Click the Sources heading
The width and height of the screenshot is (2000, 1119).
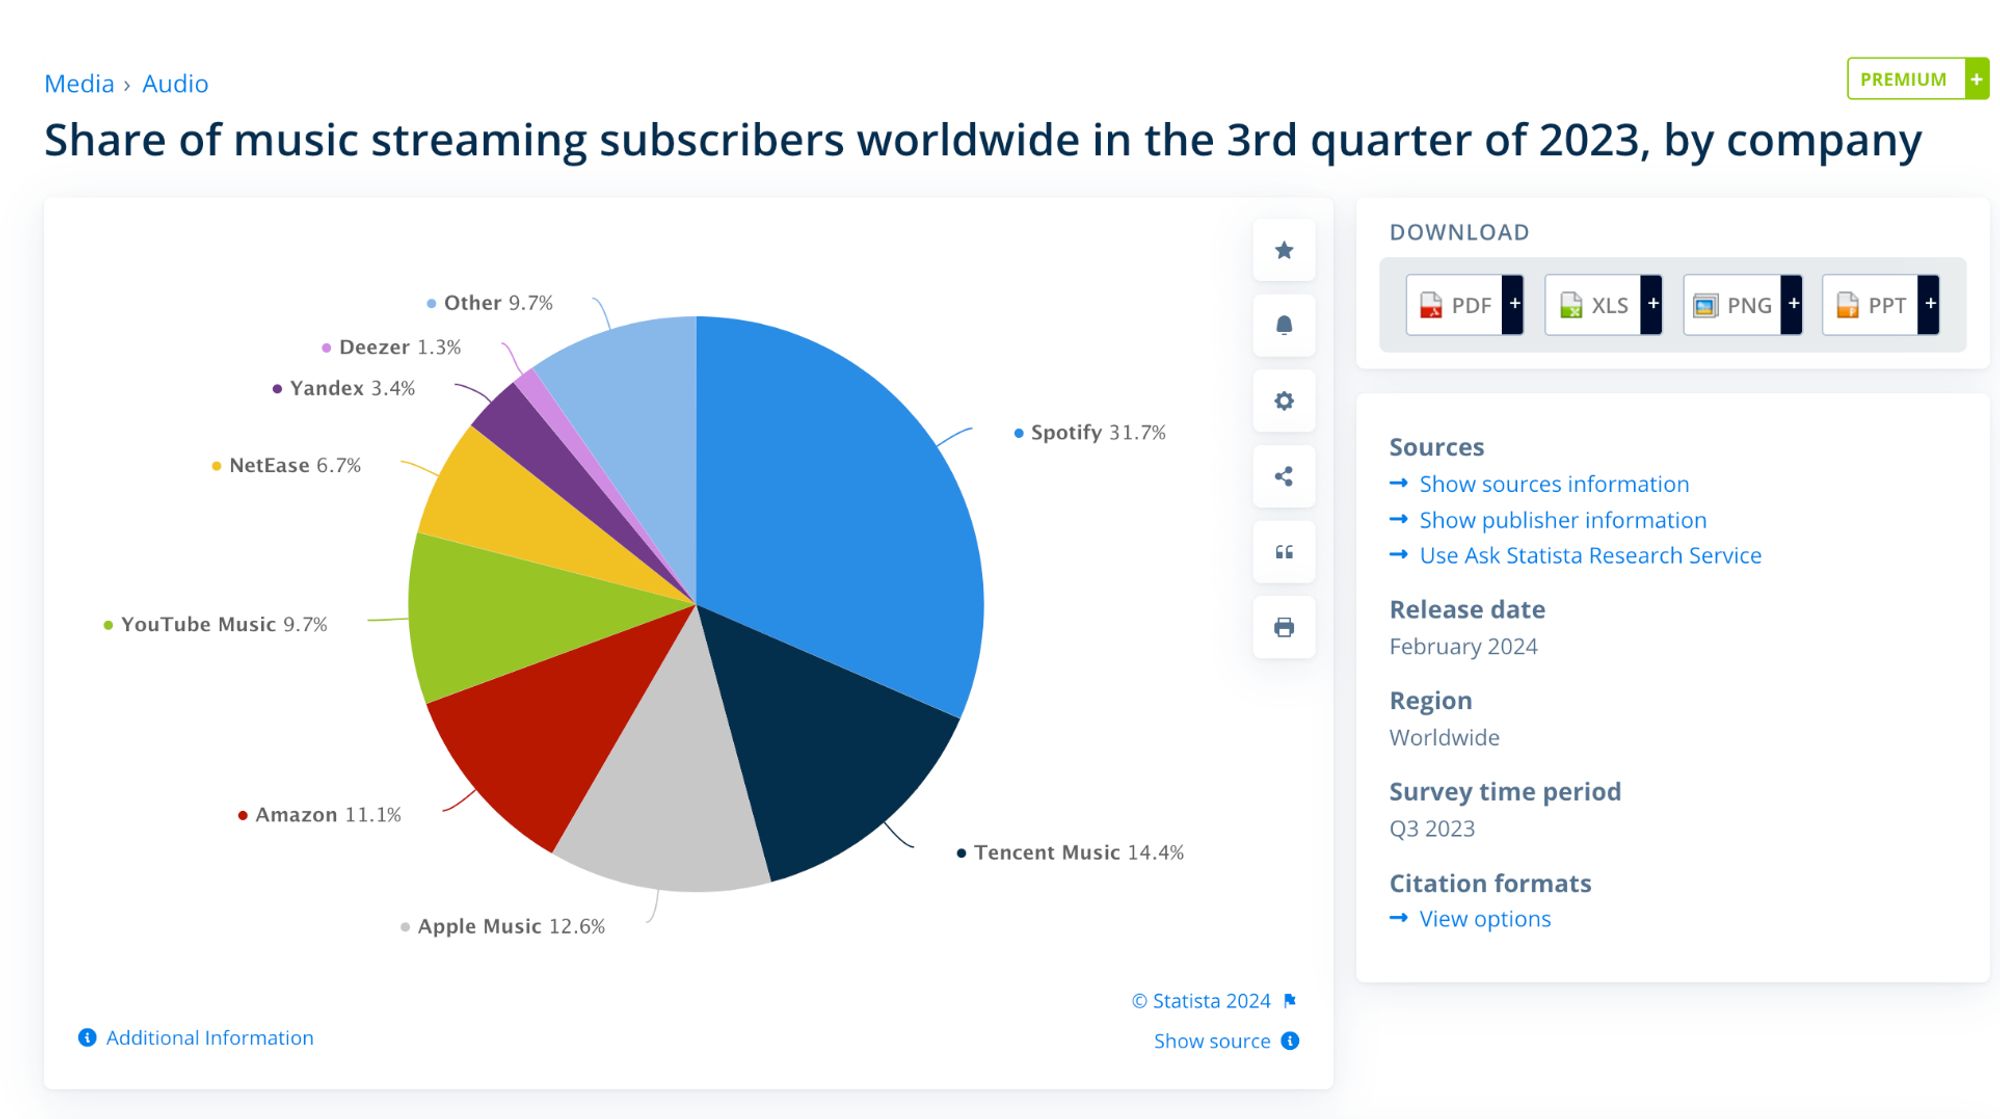click(1436, 447)
